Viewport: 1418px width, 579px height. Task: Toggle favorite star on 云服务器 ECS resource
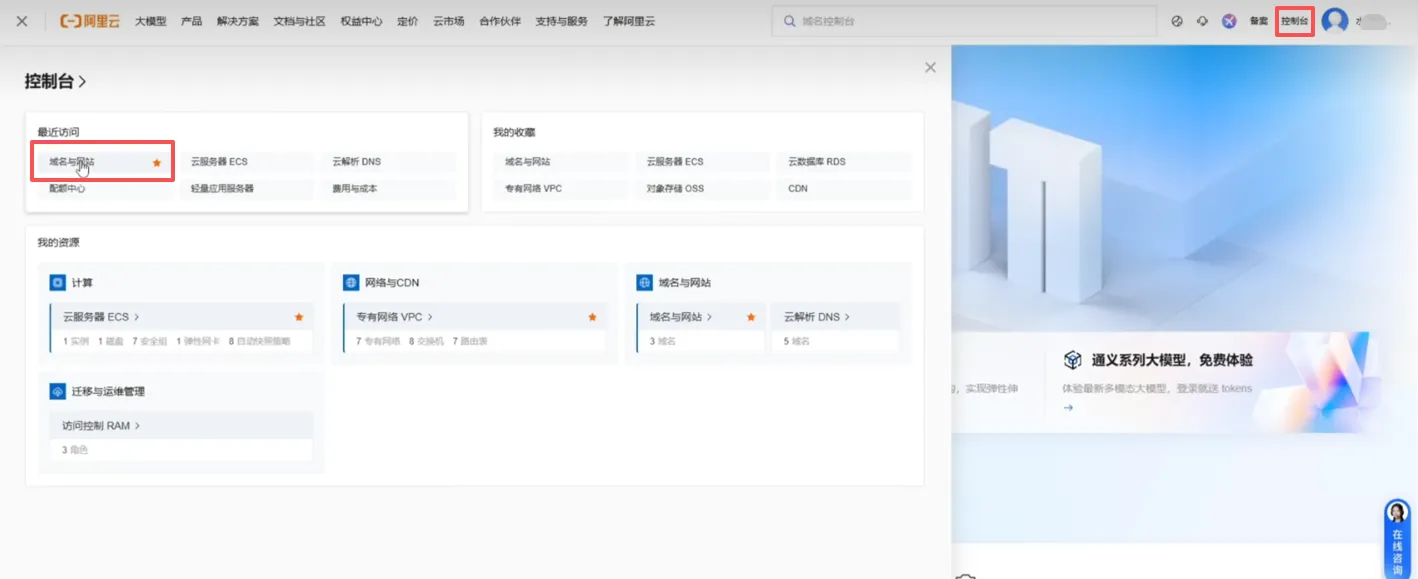[298, 317]
